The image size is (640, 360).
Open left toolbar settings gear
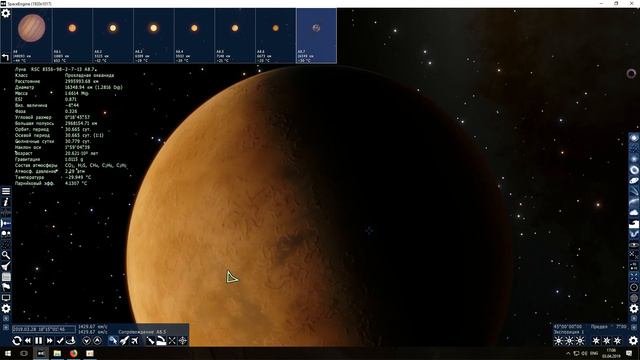coord(6,309)
